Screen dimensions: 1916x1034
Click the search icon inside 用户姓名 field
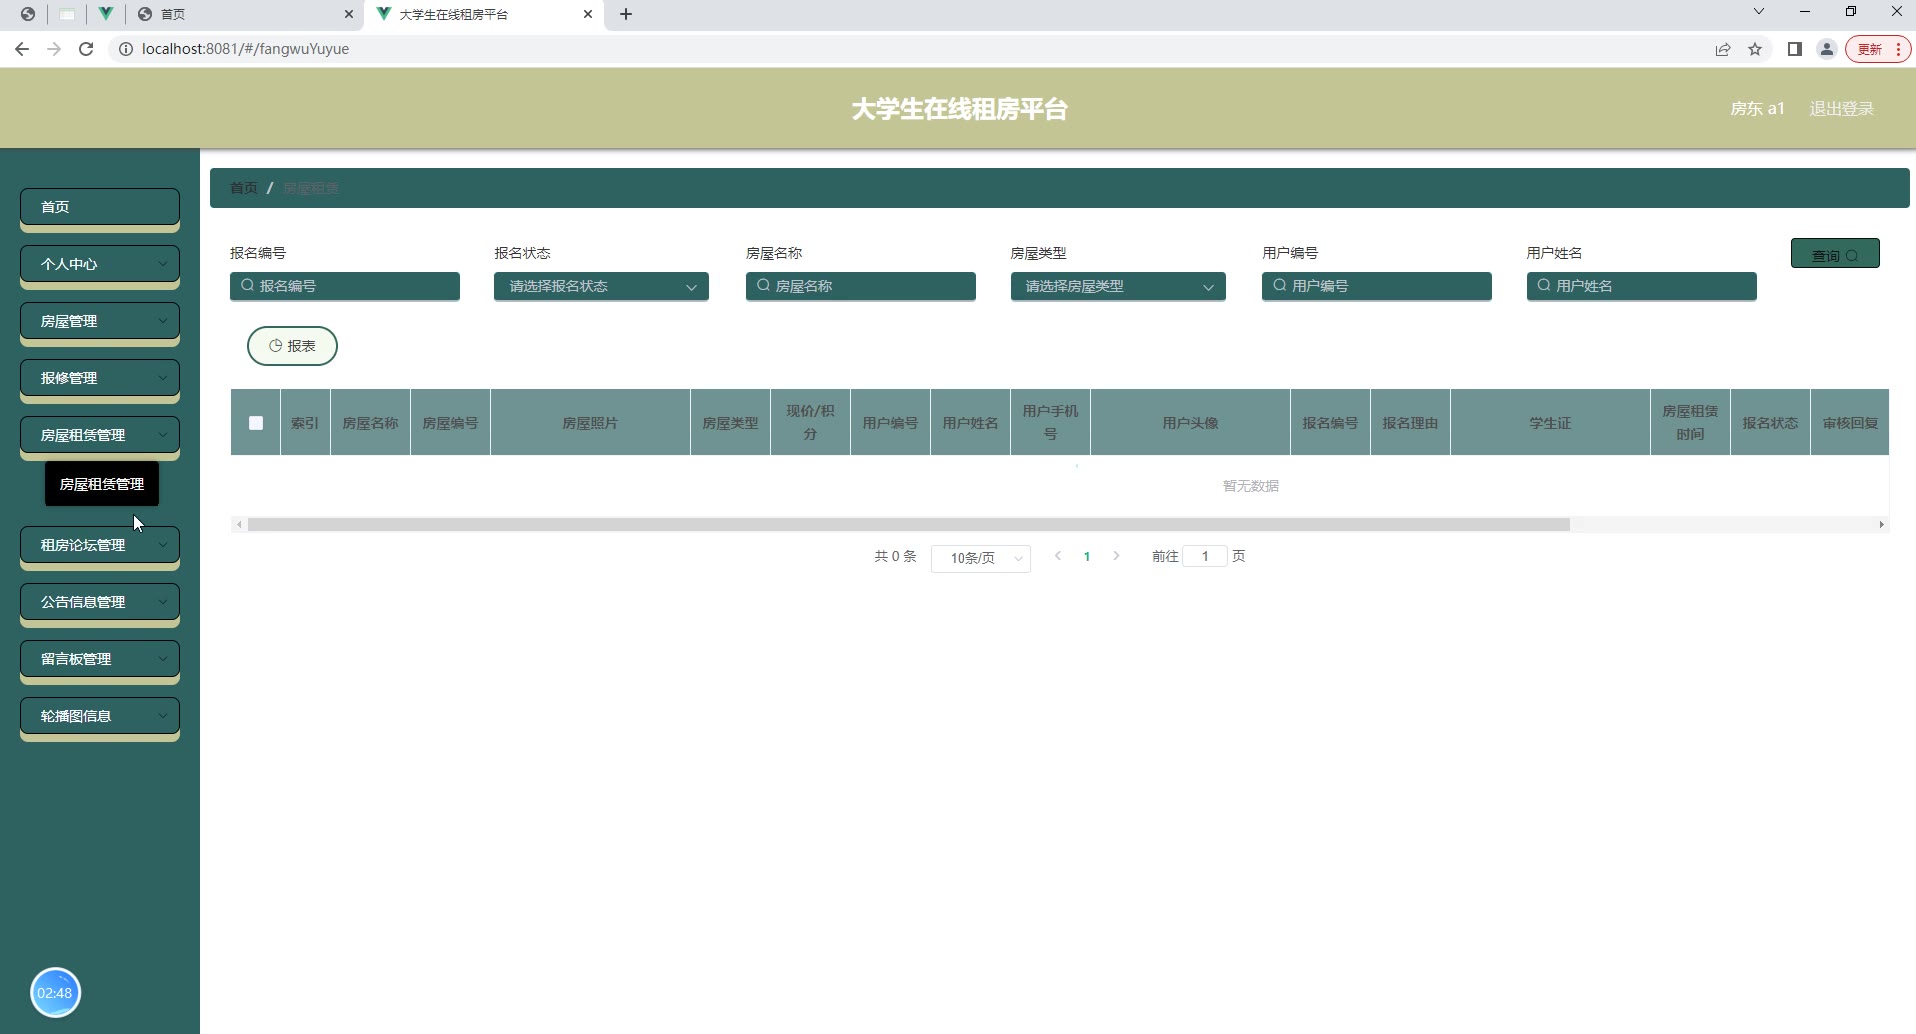click(1544, 286)
